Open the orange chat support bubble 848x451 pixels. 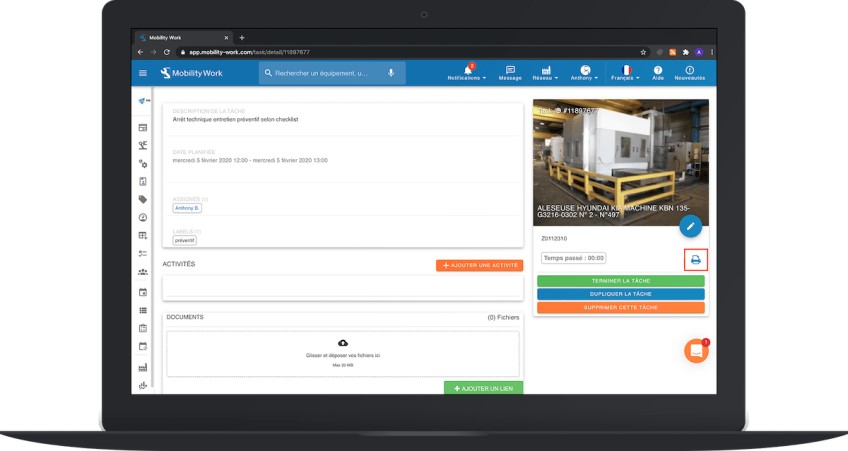tap(696, 351)
